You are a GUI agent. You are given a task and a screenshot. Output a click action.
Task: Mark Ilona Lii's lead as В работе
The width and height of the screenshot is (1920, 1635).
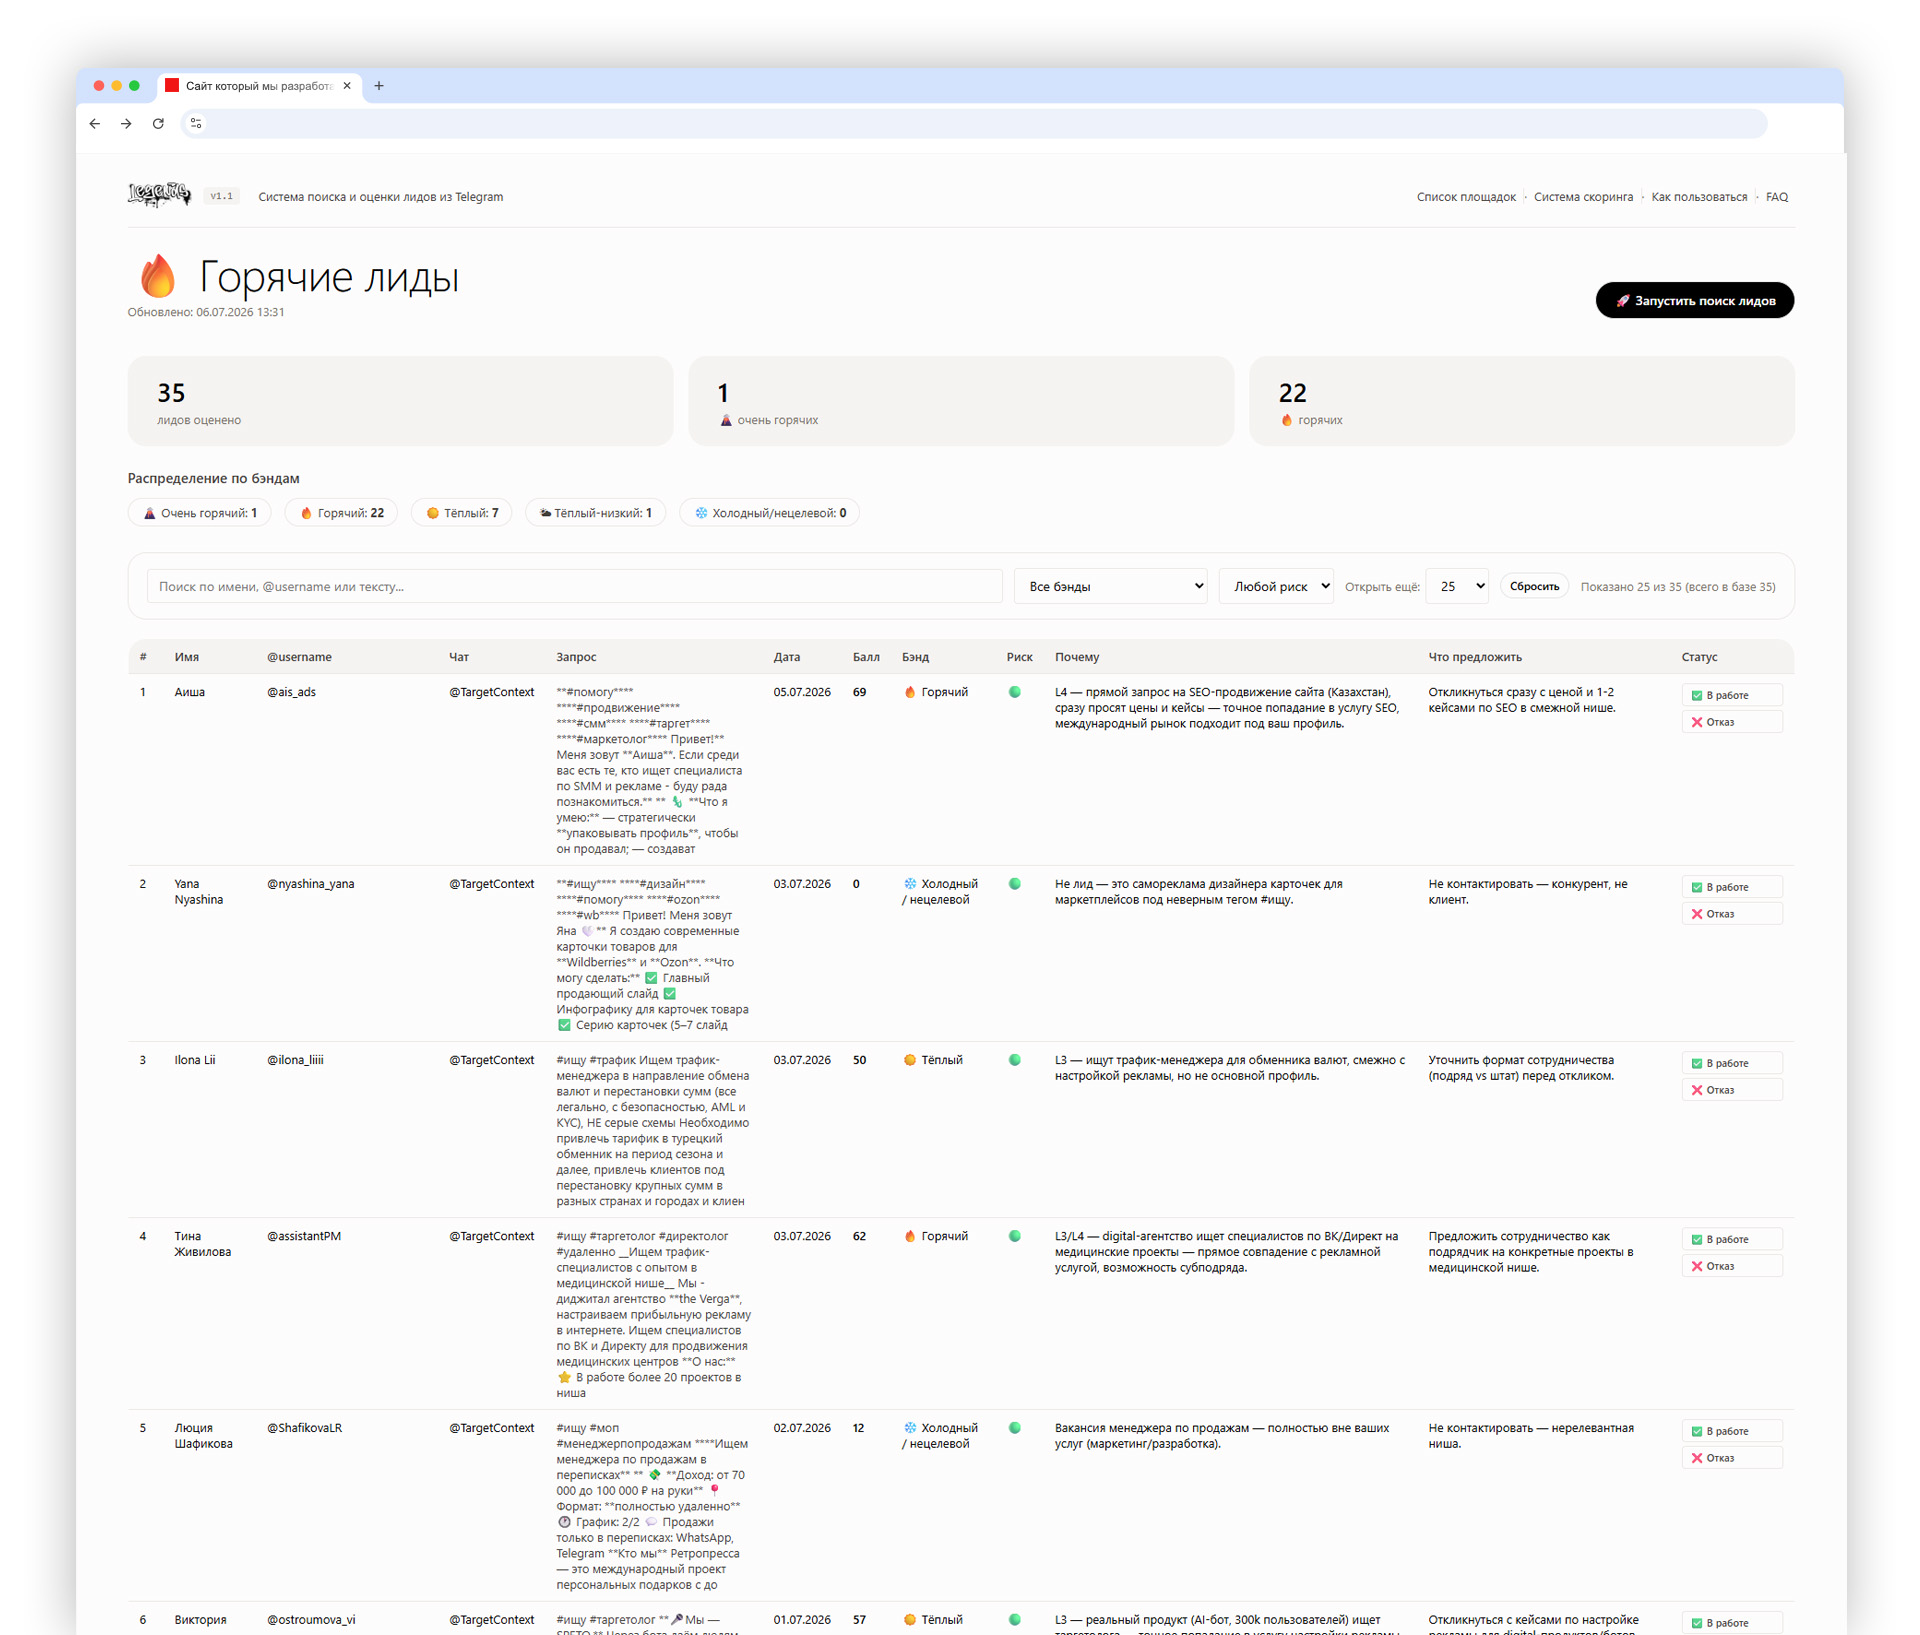click(1731, 1063)
